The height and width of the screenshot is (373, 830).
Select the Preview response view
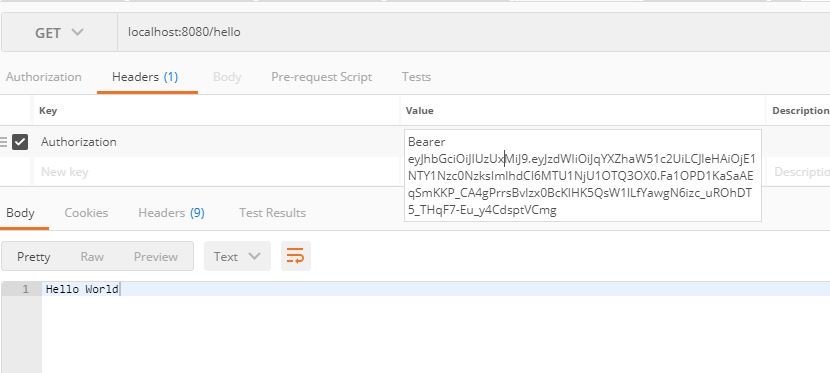click(x=156, y=257)
